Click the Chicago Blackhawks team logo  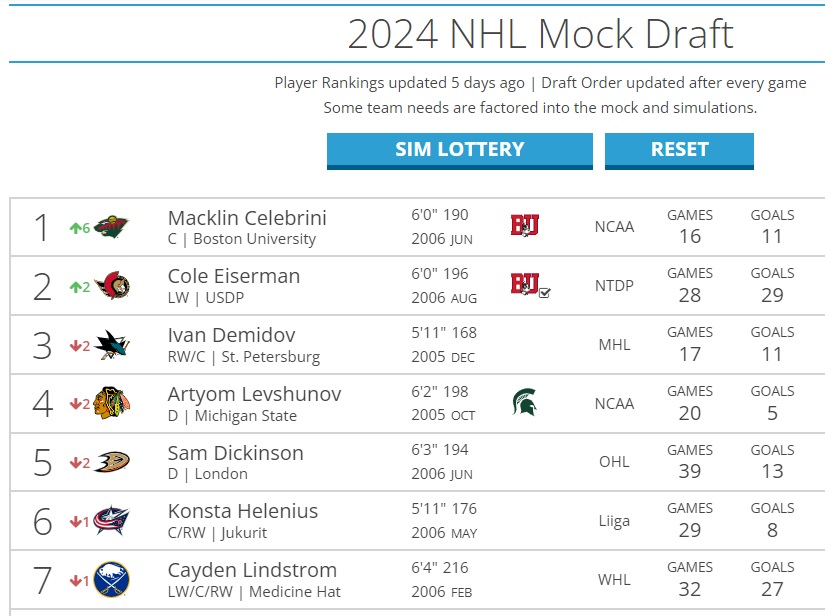[112, 403]
